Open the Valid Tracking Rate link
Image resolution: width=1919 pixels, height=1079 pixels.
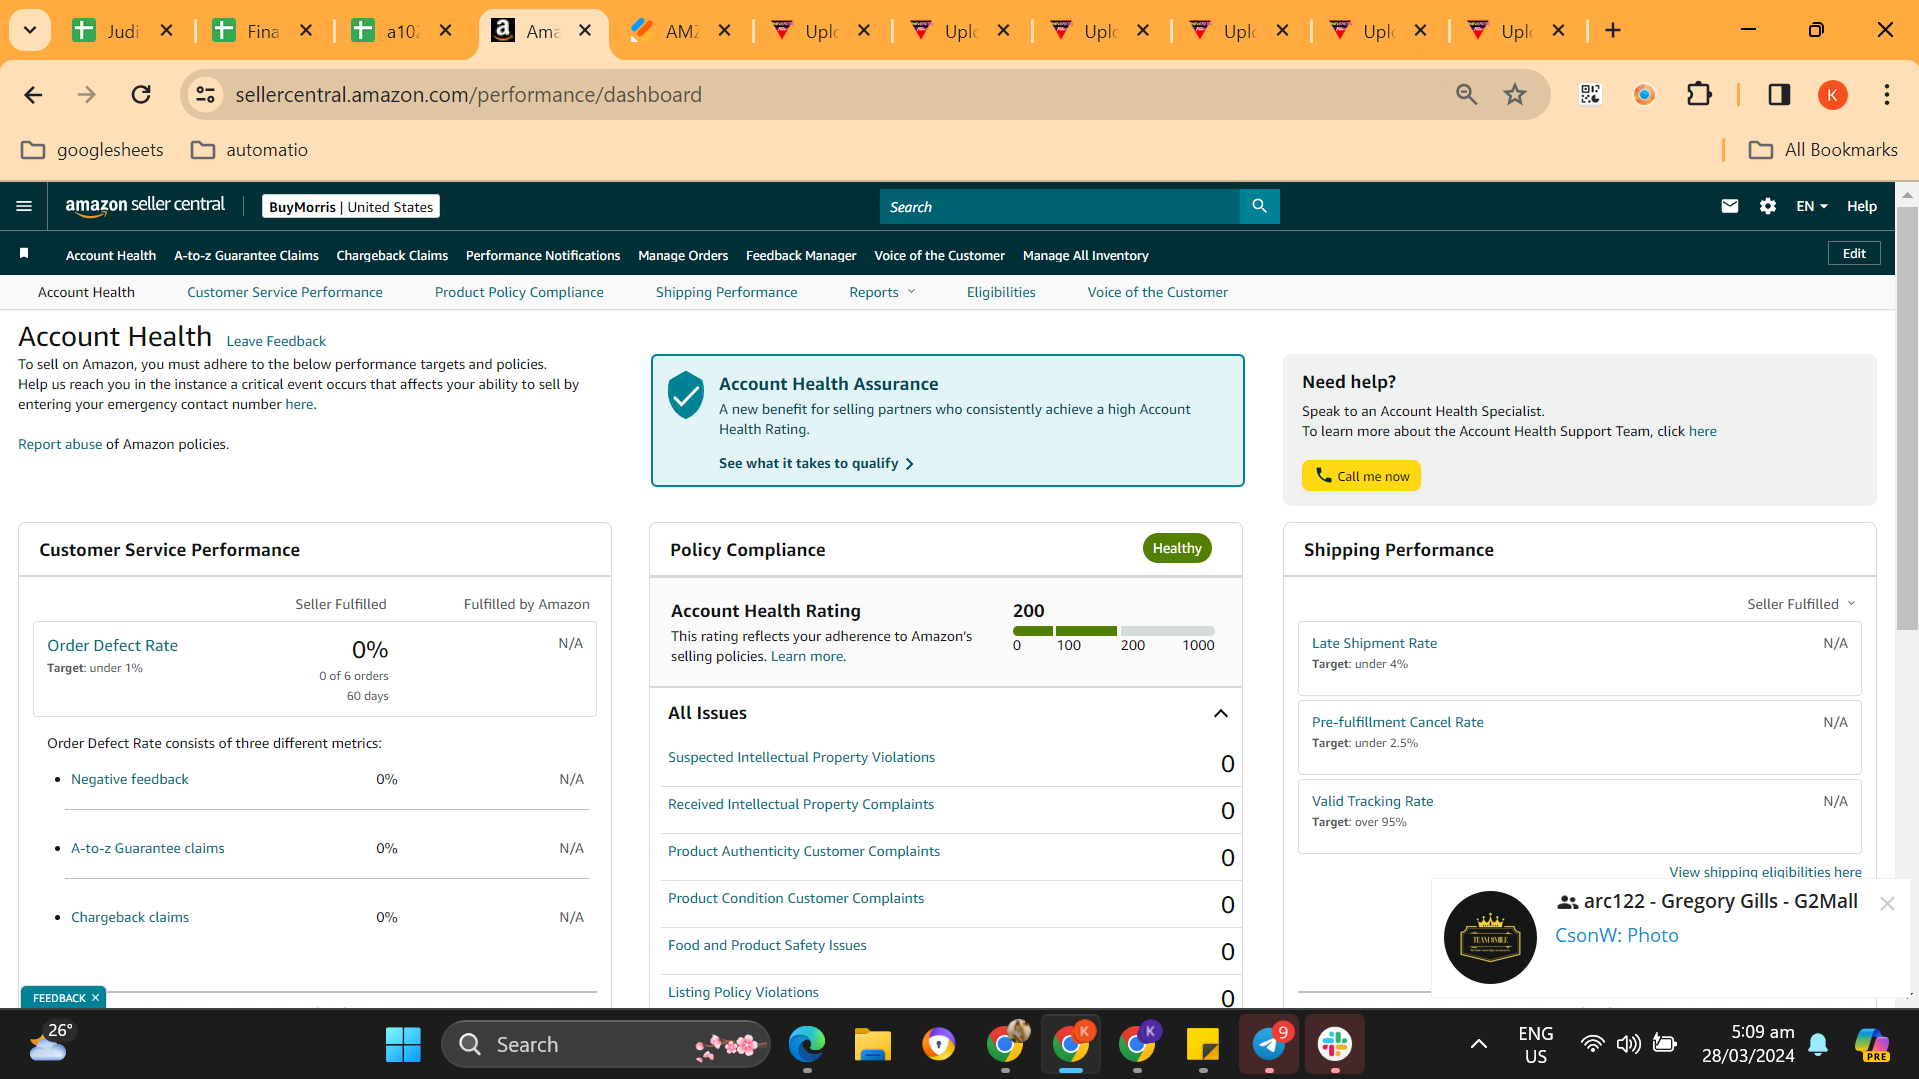click(x=1372, y=801)
